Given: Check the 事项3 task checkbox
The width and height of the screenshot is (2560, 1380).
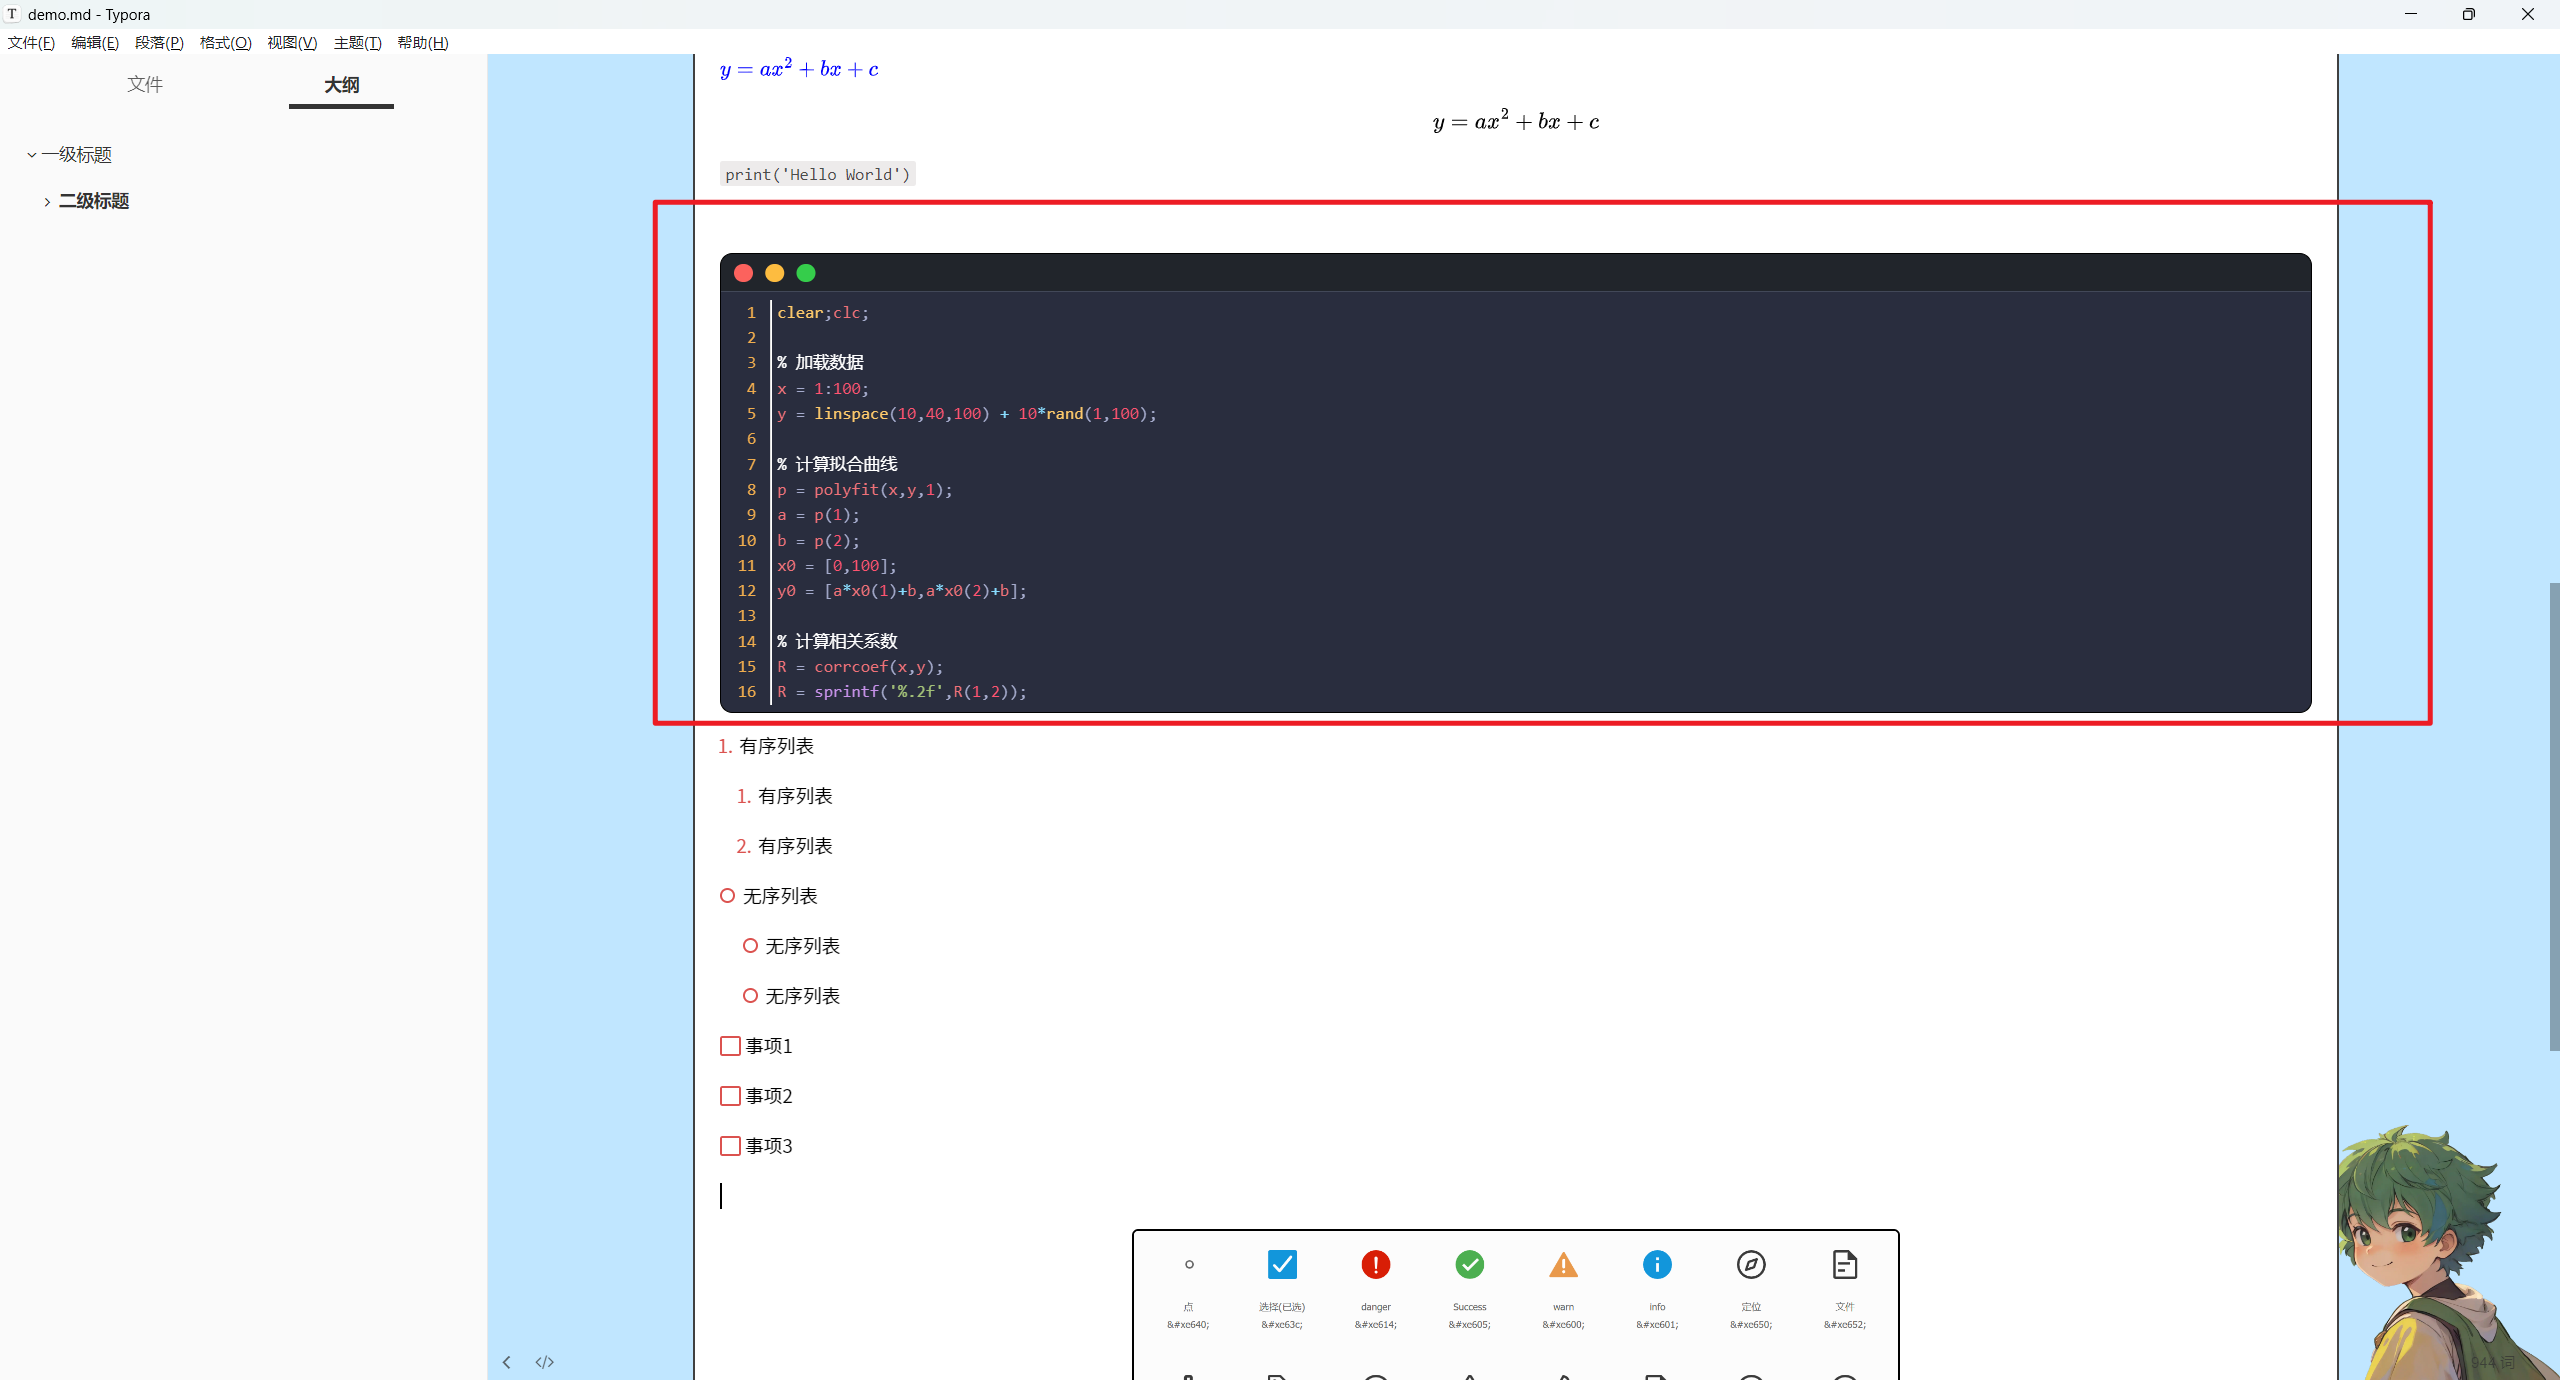Looking at the screenshot, I should pos(730,1146).
